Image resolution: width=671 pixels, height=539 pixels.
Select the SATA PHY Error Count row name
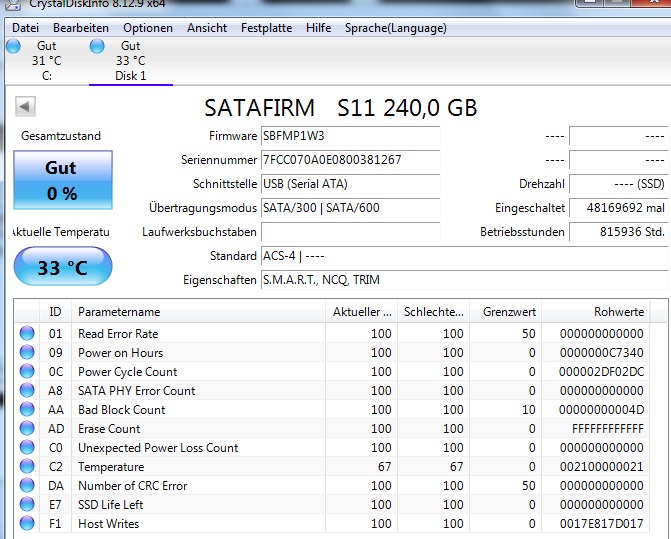pyautogui.click(x=137, y=391)
